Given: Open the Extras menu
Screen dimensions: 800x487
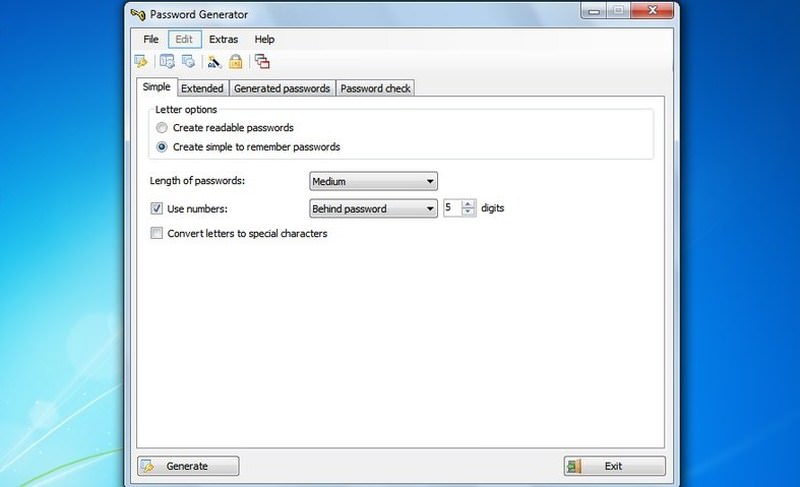Looking at the screenshot, I should tap(223, 39).
